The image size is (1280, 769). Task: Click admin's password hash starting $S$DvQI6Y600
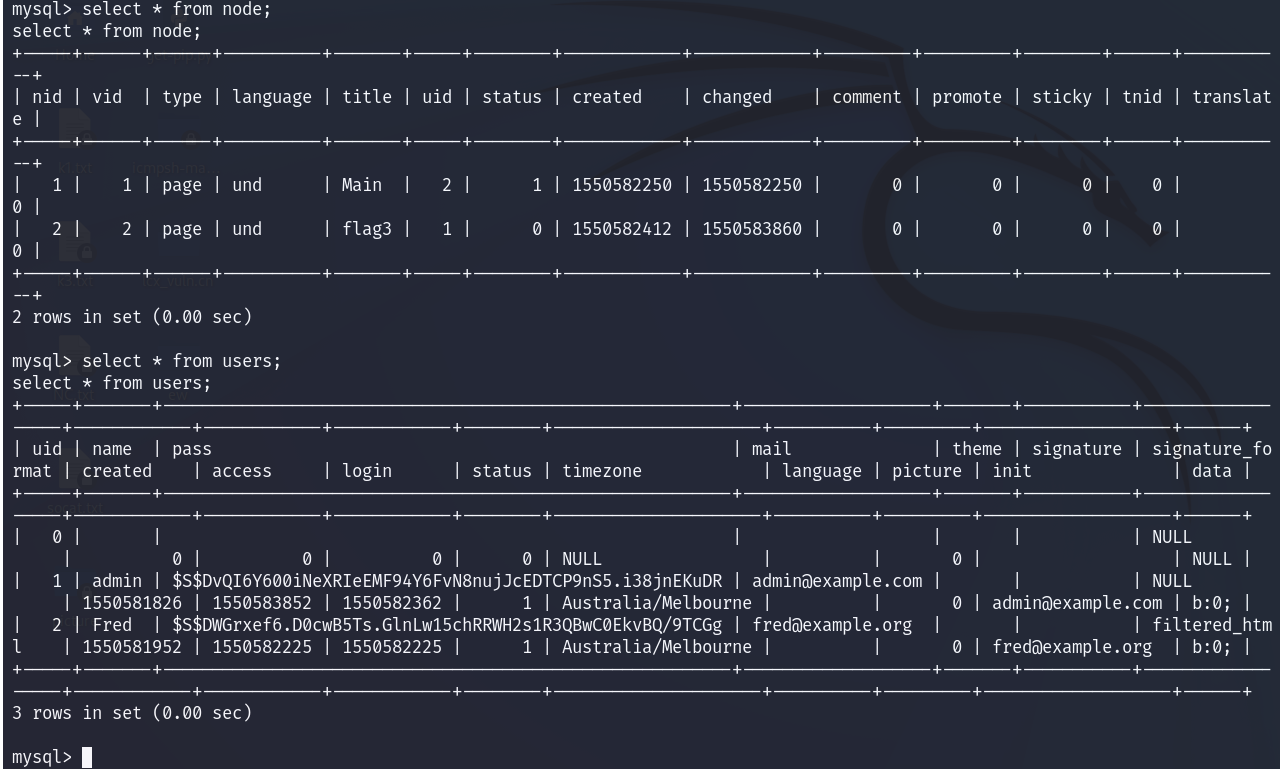coord(447,581)
